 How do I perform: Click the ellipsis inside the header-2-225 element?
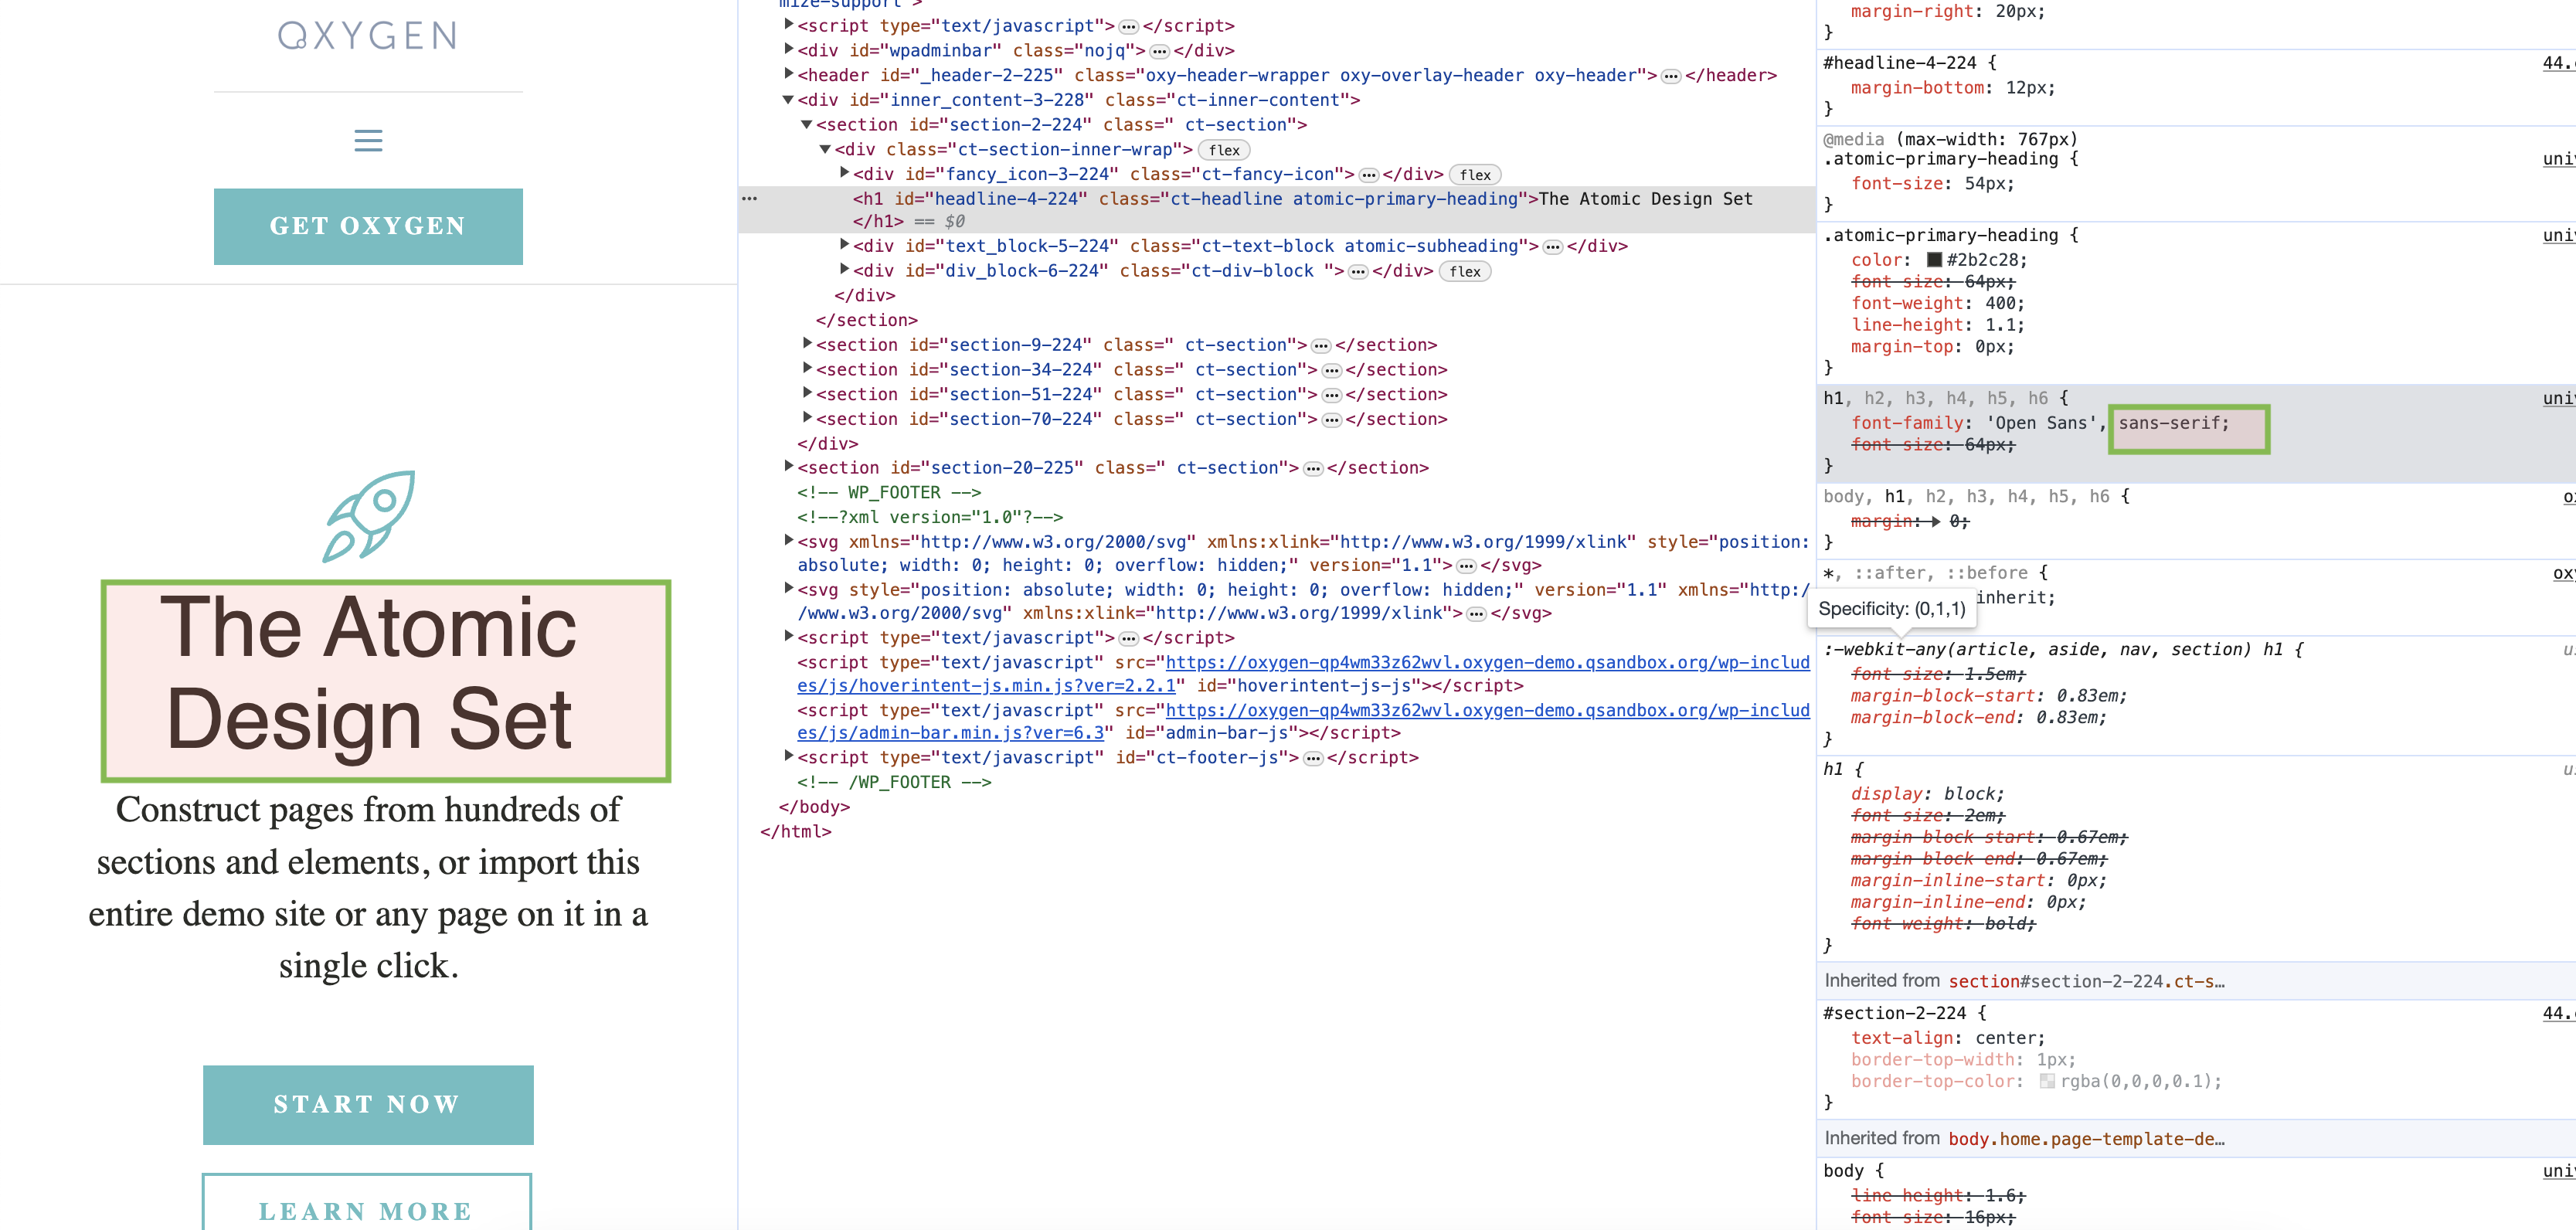pos(1666,75)
